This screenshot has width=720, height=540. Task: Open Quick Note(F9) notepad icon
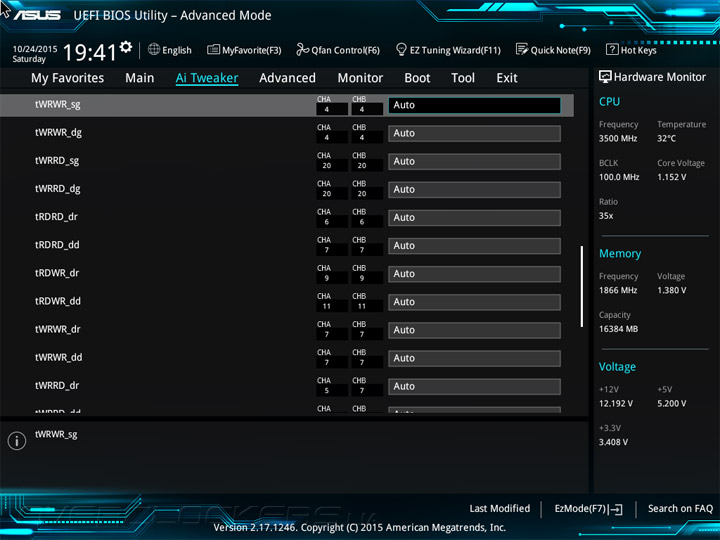click(522, 50)
